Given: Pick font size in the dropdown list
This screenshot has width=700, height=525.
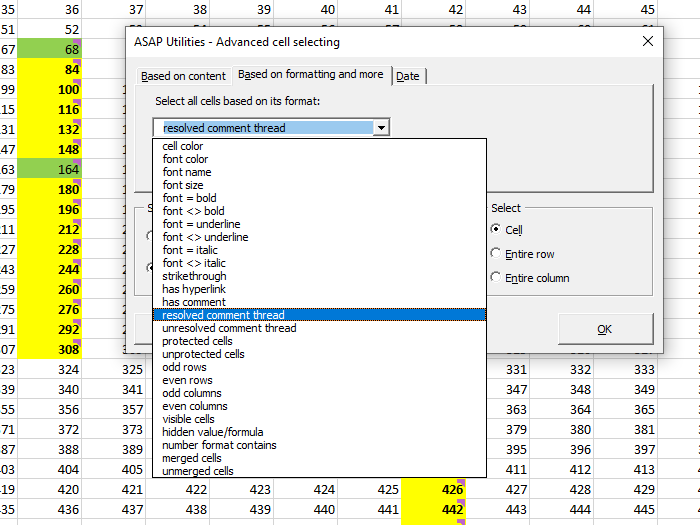Looking at the screenshot, I should click(x=319, y=185).
